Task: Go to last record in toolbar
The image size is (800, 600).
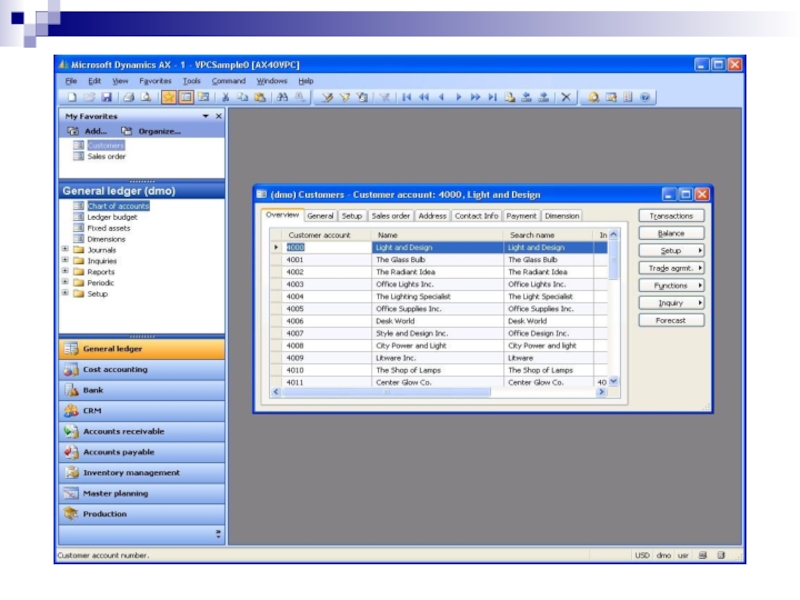Action: click(492, 97)
